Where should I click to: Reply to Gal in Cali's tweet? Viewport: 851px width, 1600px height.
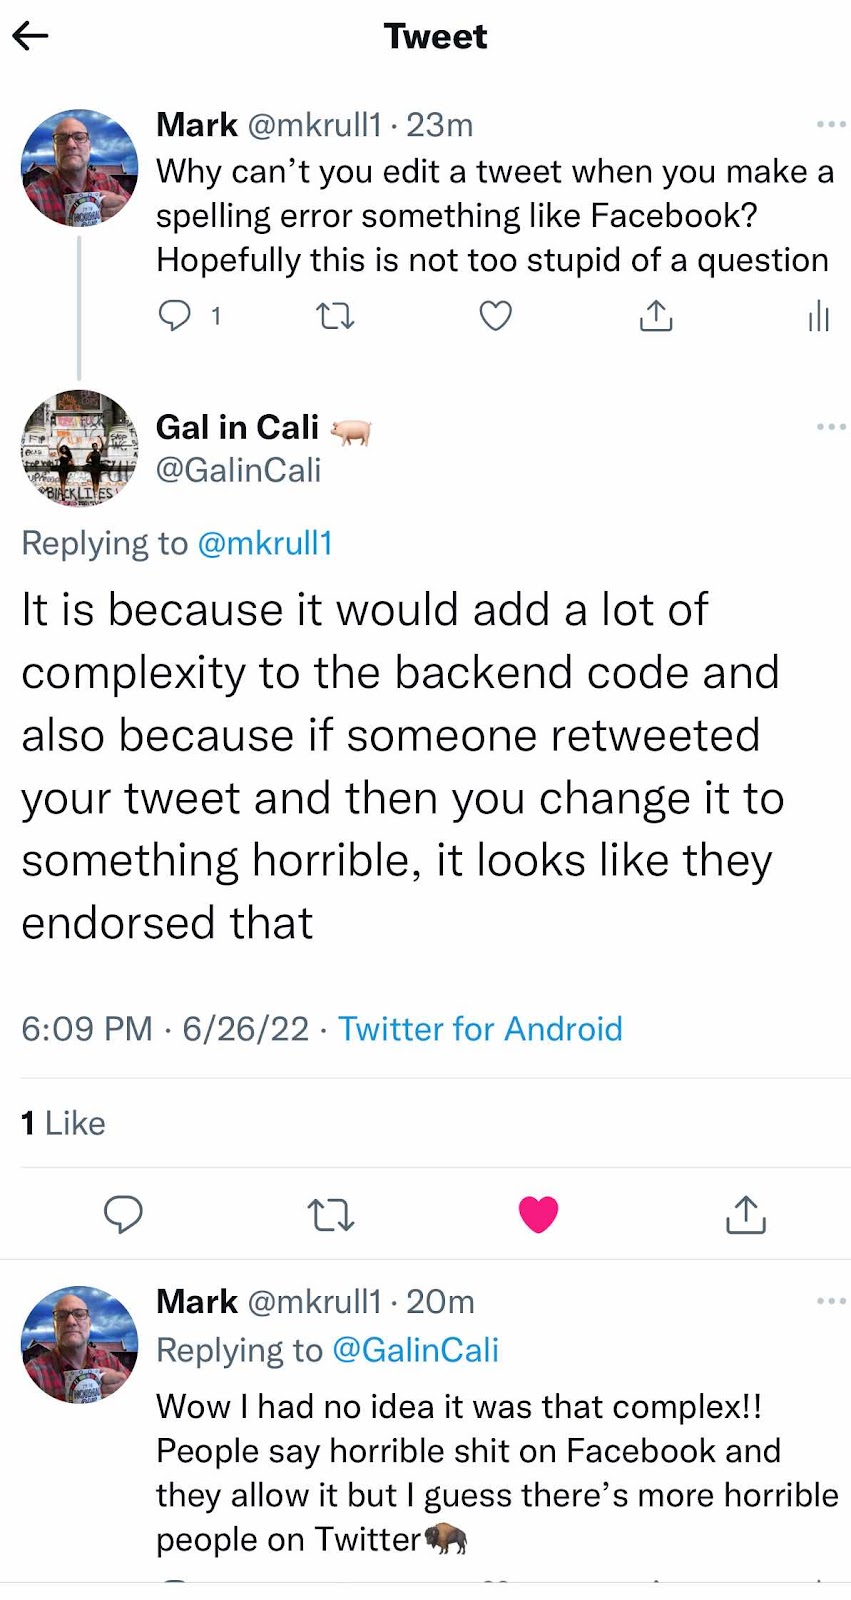(x=123, y=1214)
